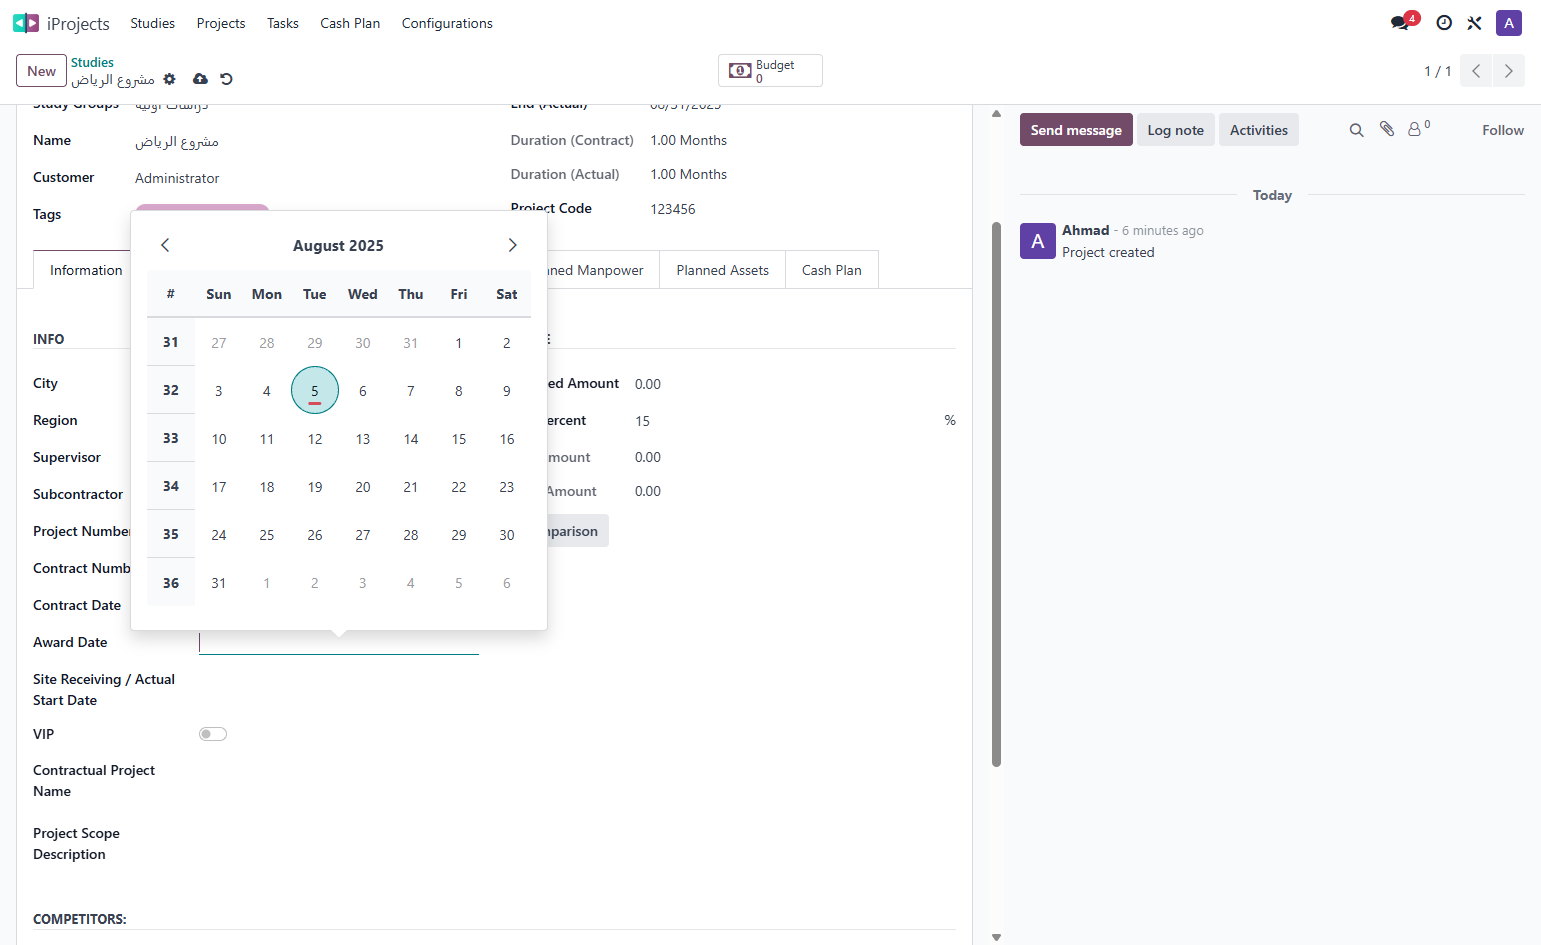Viewport: 1541px width, 945px height.
Task: Open the debug tools icon
Action: tap(1474, 23)
